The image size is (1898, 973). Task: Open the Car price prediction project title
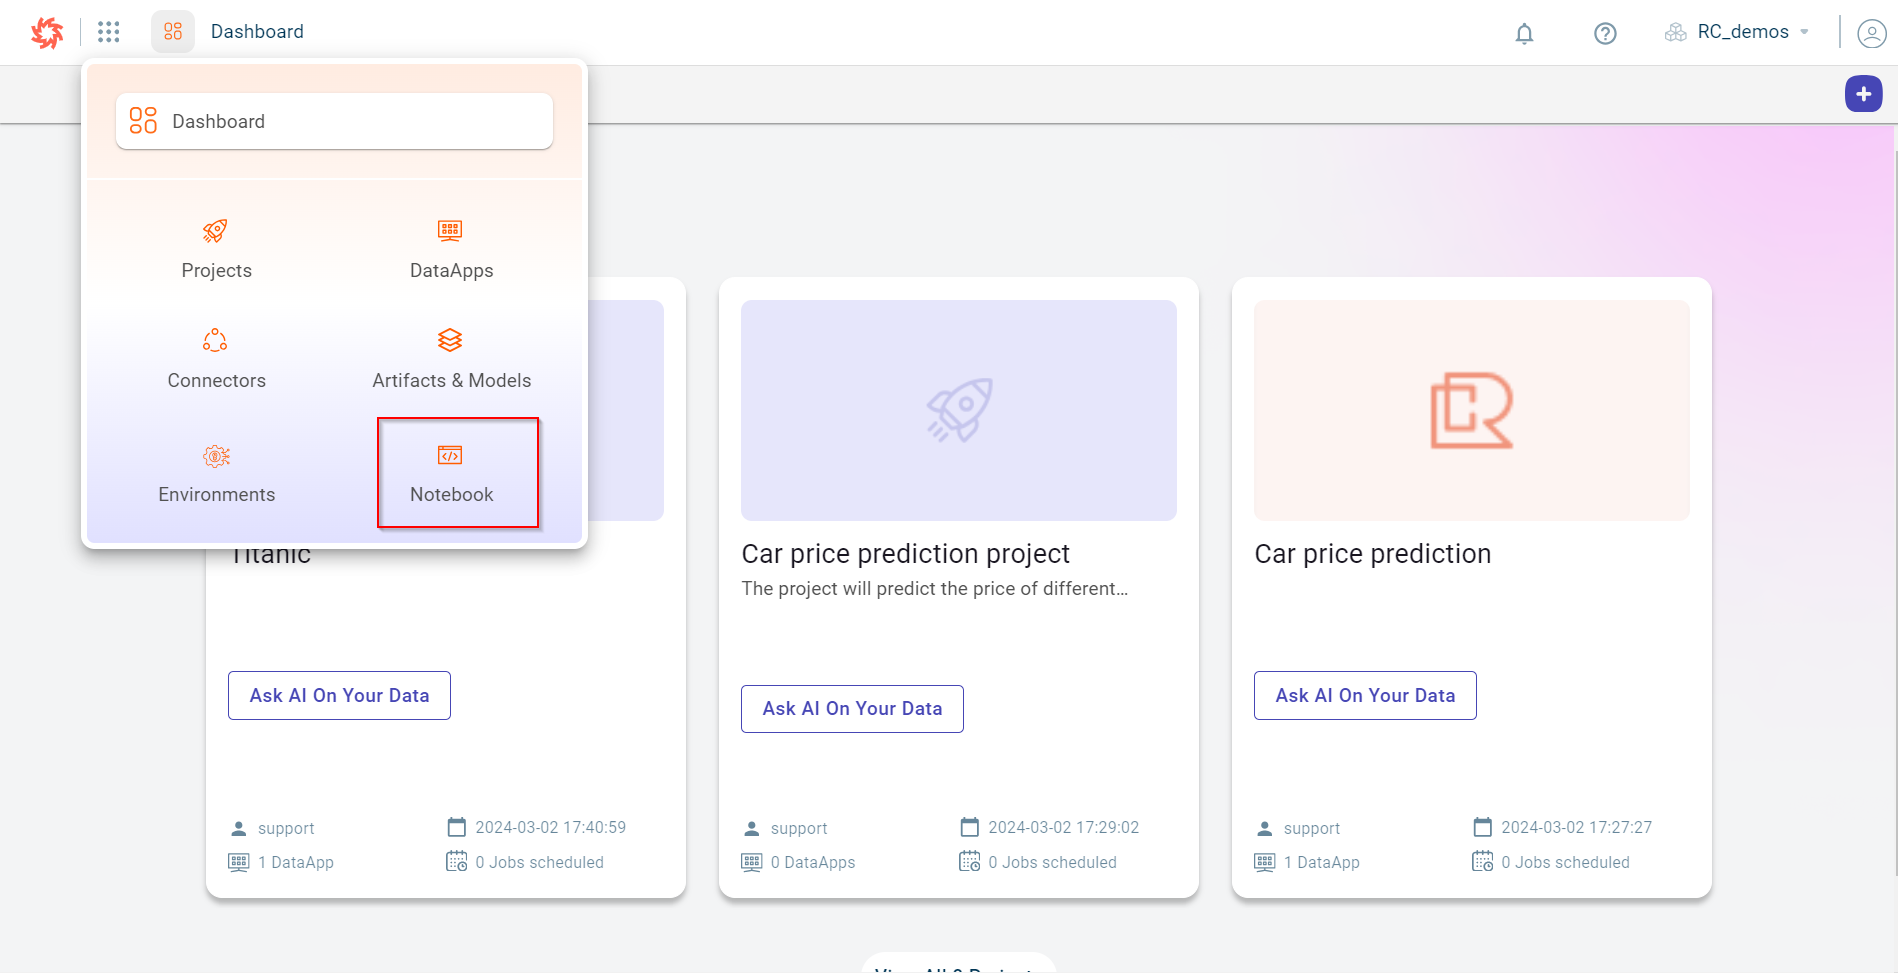tap(905, 553)
